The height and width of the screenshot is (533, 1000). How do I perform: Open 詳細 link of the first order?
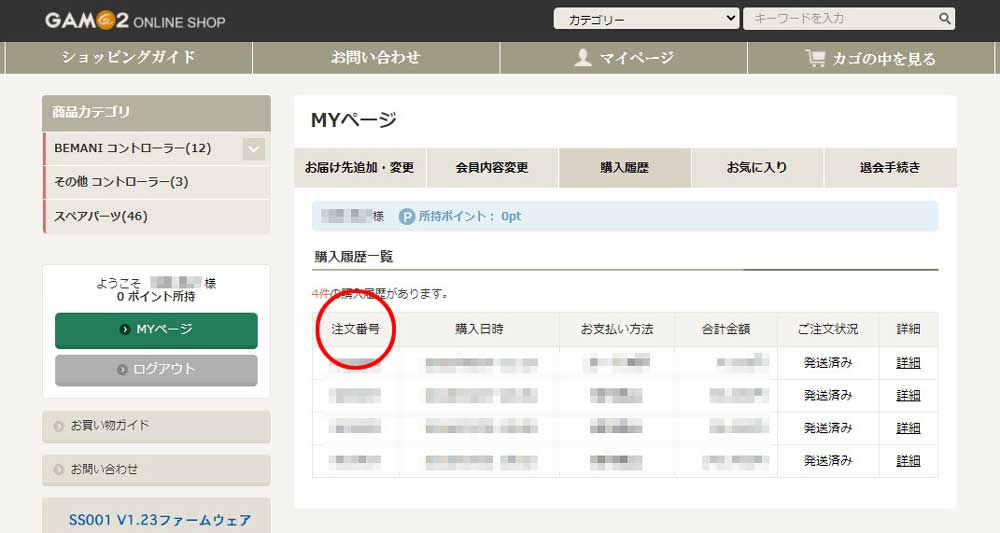click(x=908, y=363)
